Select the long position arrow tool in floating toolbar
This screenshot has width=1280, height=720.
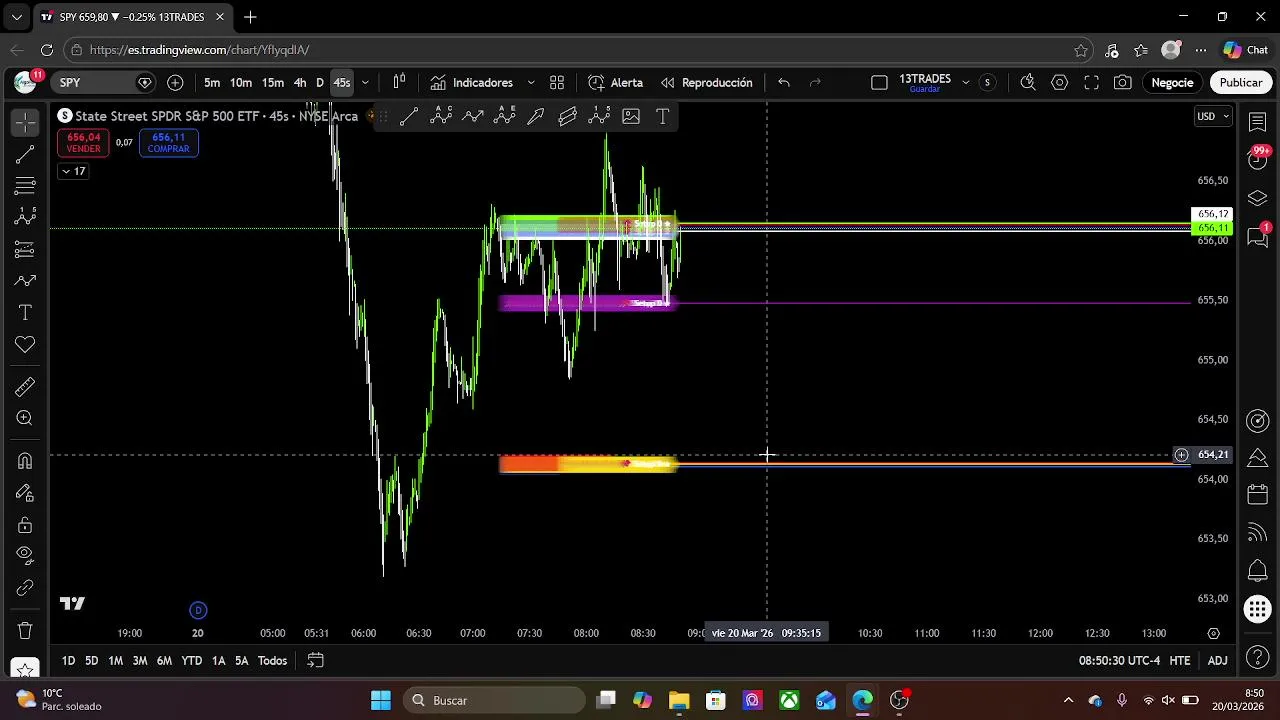point(536,117)
